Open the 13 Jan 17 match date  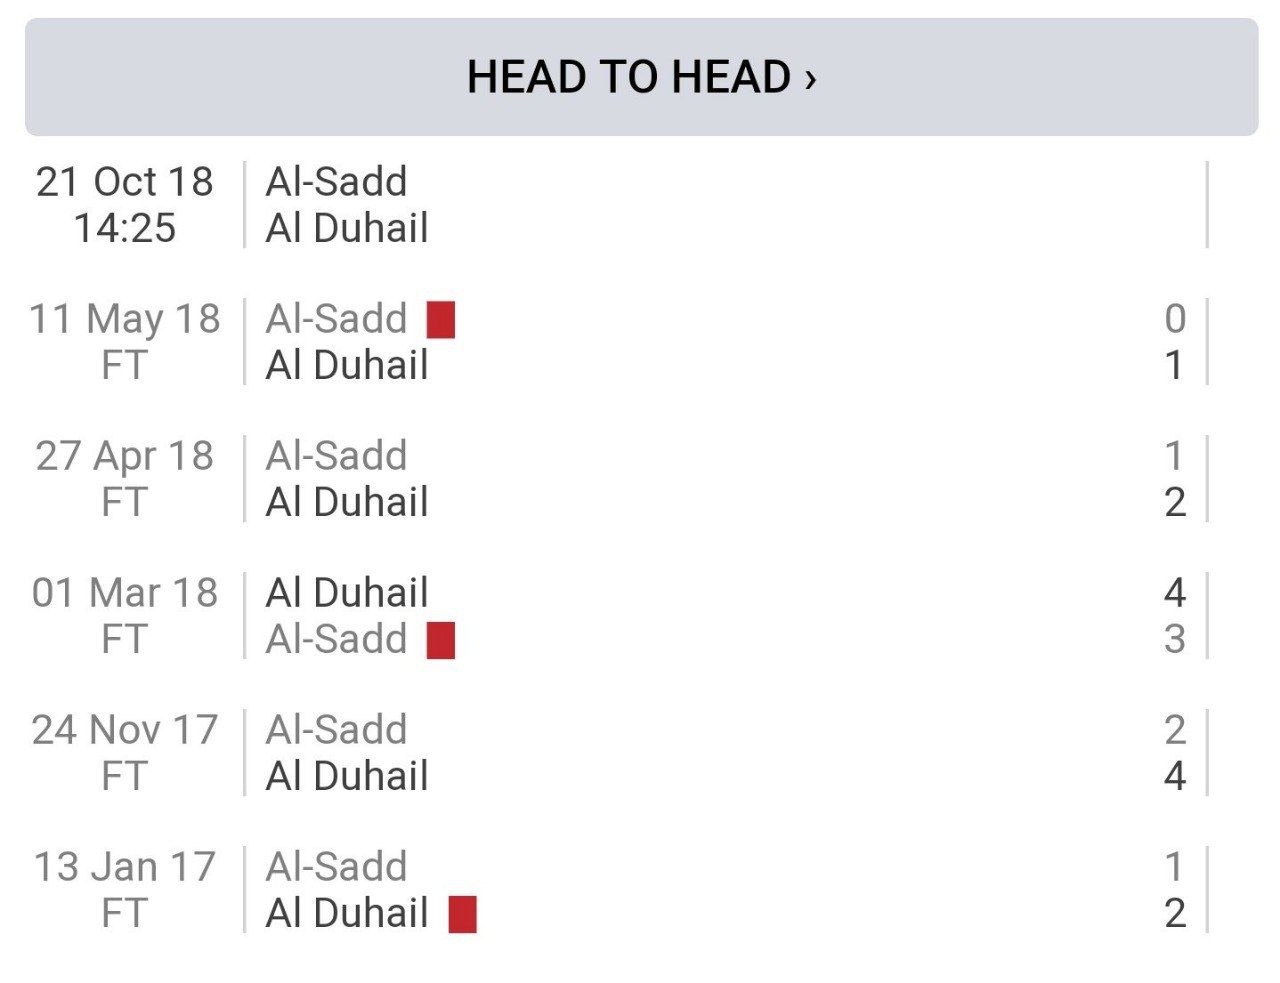(x=125, y=867)
